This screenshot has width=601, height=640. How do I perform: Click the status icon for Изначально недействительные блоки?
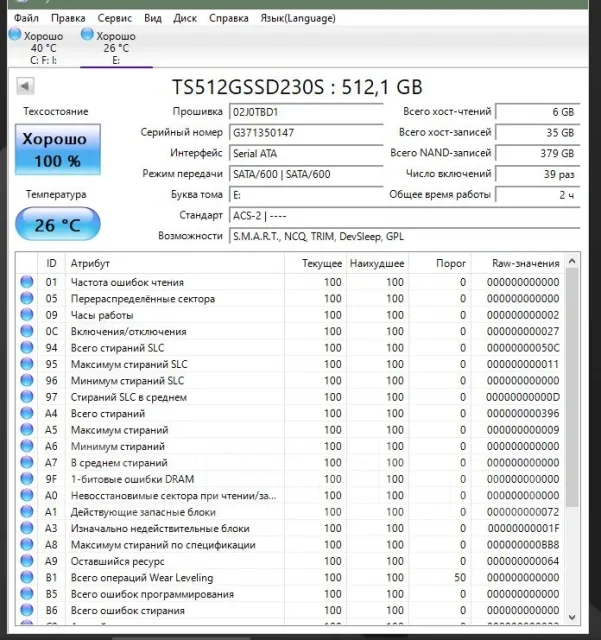pos(27,528)
